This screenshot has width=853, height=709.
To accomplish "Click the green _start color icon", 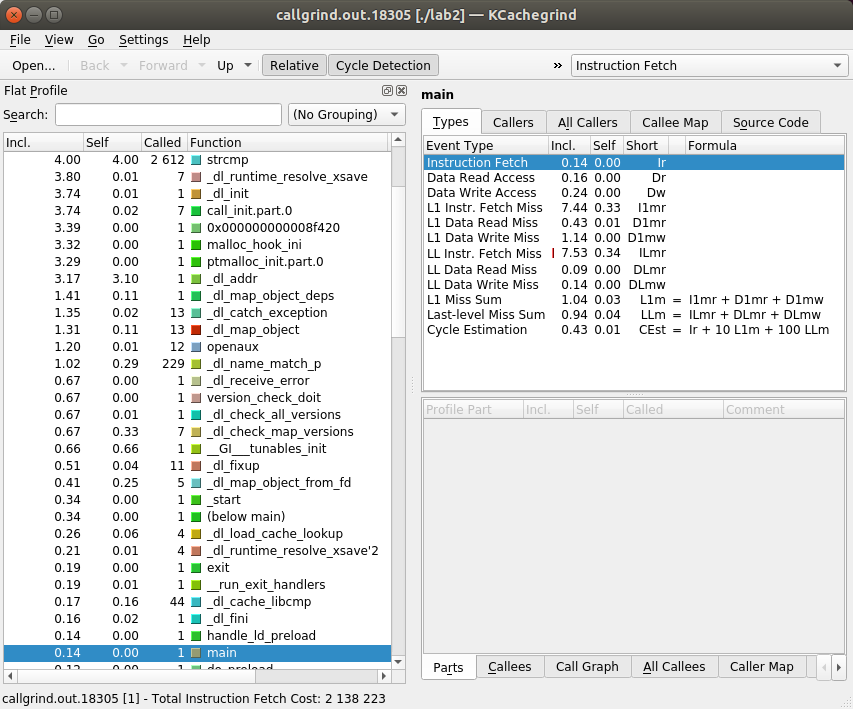I will 196,499.
